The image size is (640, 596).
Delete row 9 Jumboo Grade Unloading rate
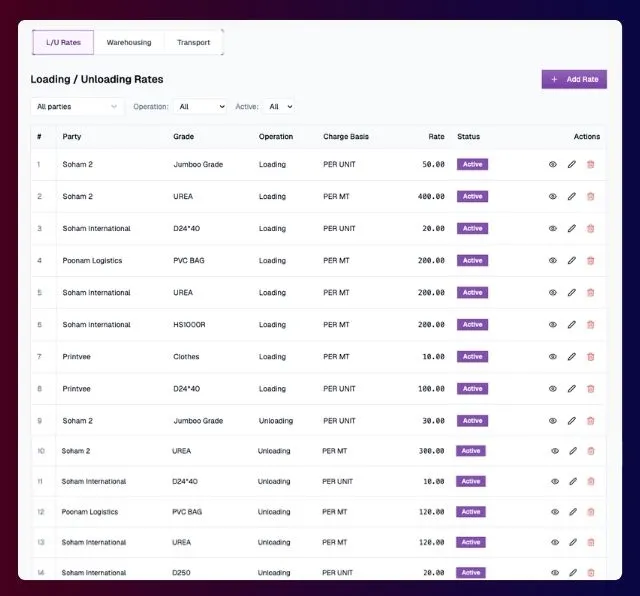click(x=590, y=420)
